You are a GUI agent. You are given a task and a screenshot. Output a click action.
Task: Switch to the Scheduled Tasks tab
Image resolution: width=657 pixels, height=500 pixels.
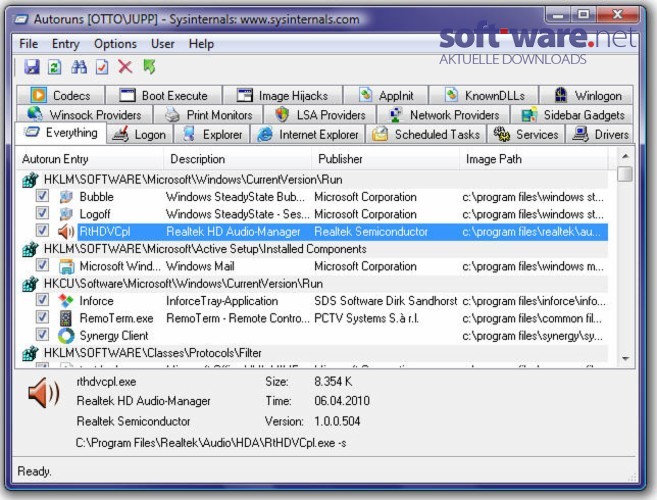(426, 135)
